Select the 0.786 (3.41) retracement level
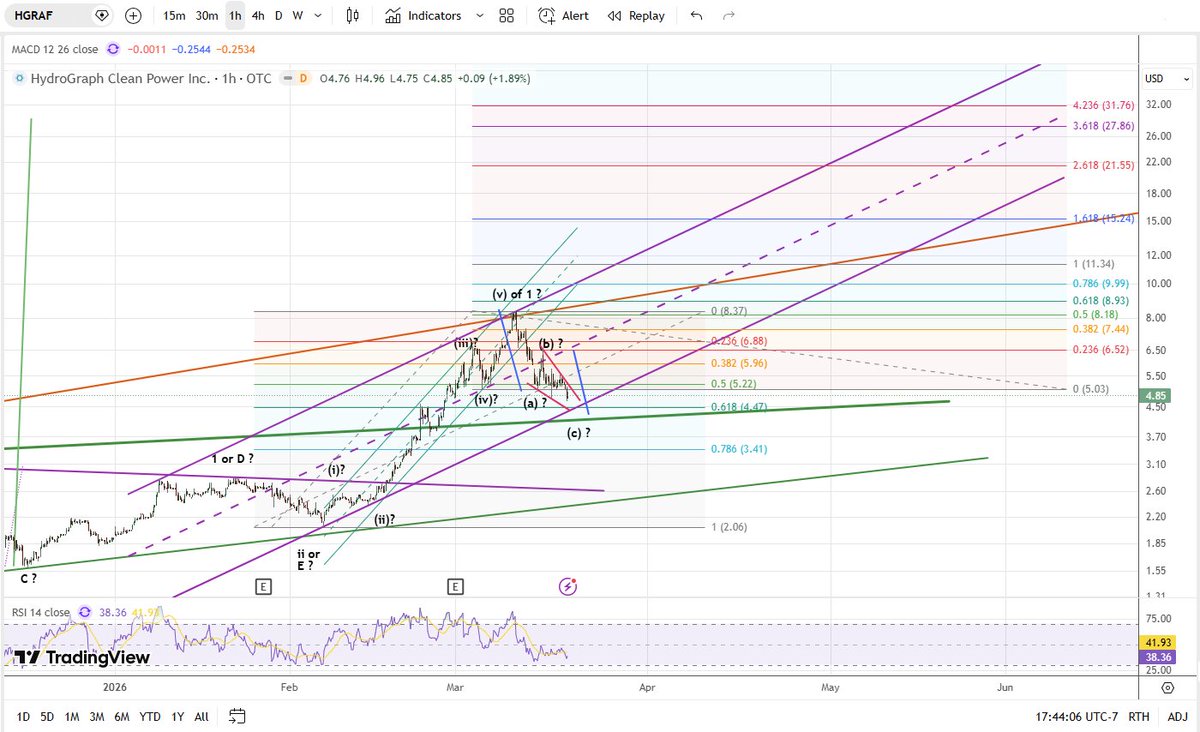Viewport: 1200px width, 732px height. 740,449
